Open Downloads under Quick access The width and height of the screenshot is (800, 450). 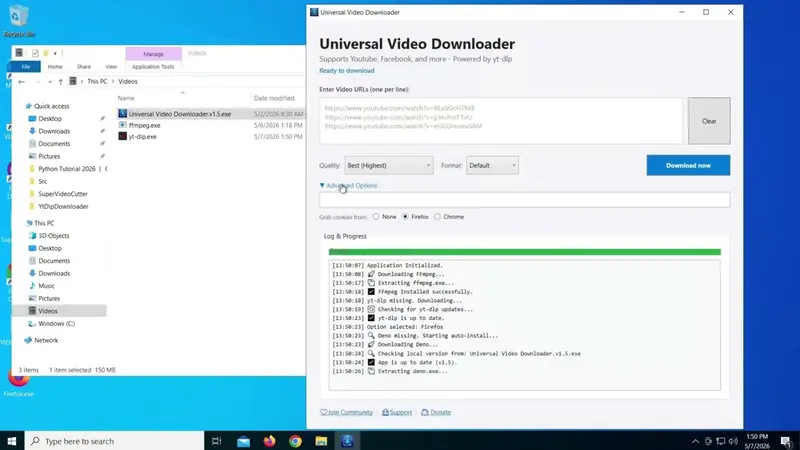(x=54, y=131)
